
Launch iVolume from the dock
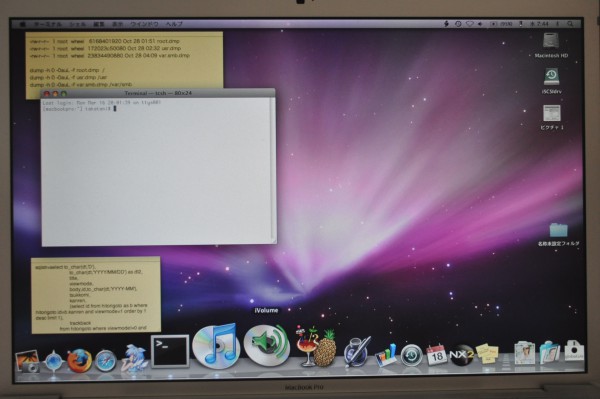[266, 345]
